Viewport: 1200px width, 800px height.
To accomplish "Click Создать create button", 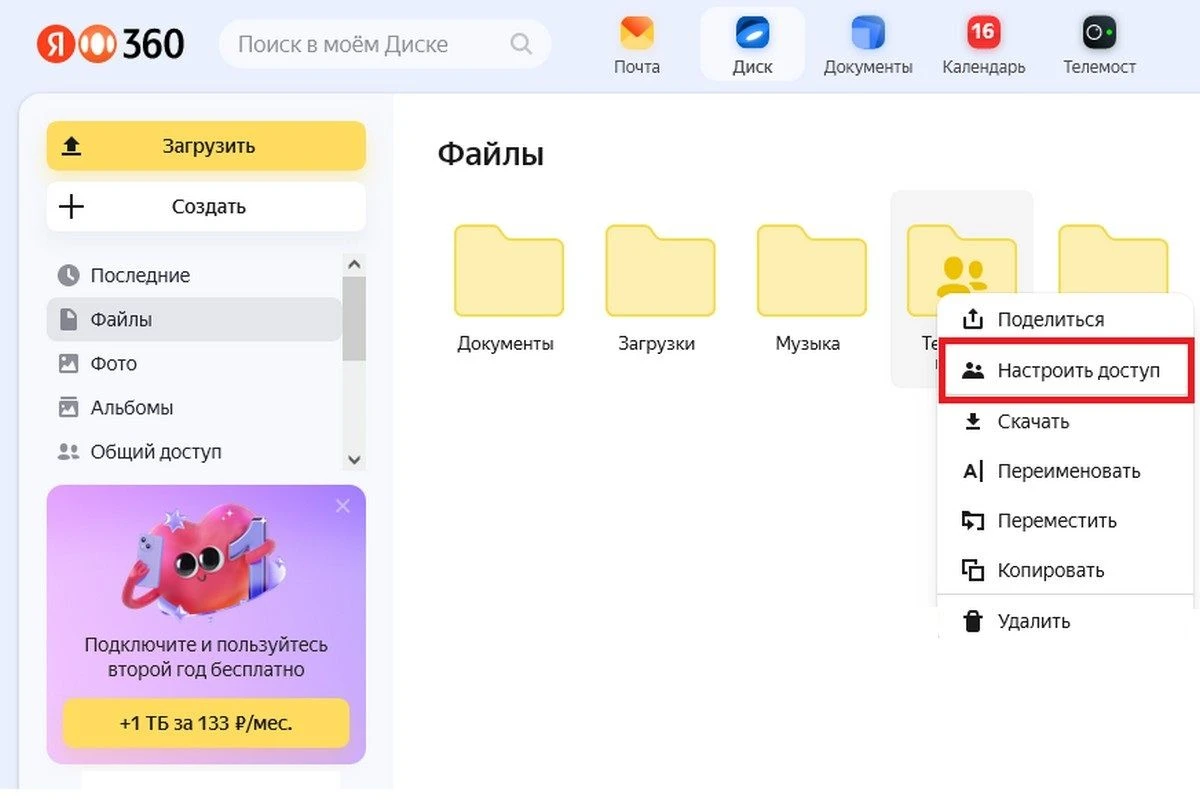I will click(206, 207).
